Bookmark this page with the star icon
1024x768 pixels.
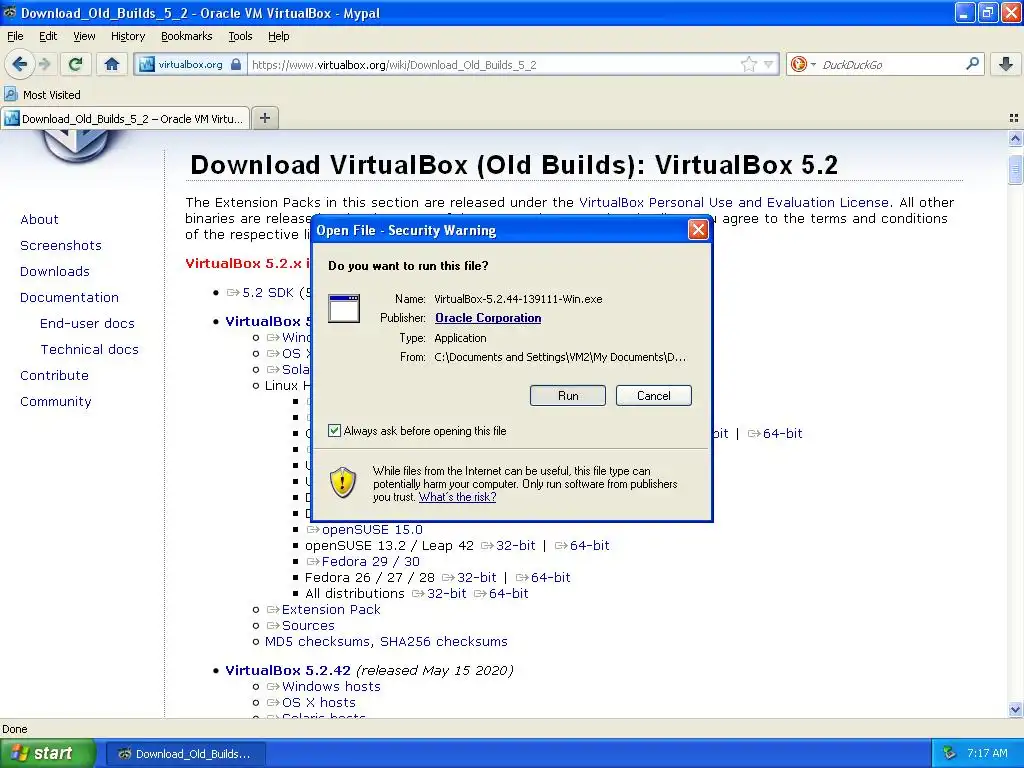point(748,64)
